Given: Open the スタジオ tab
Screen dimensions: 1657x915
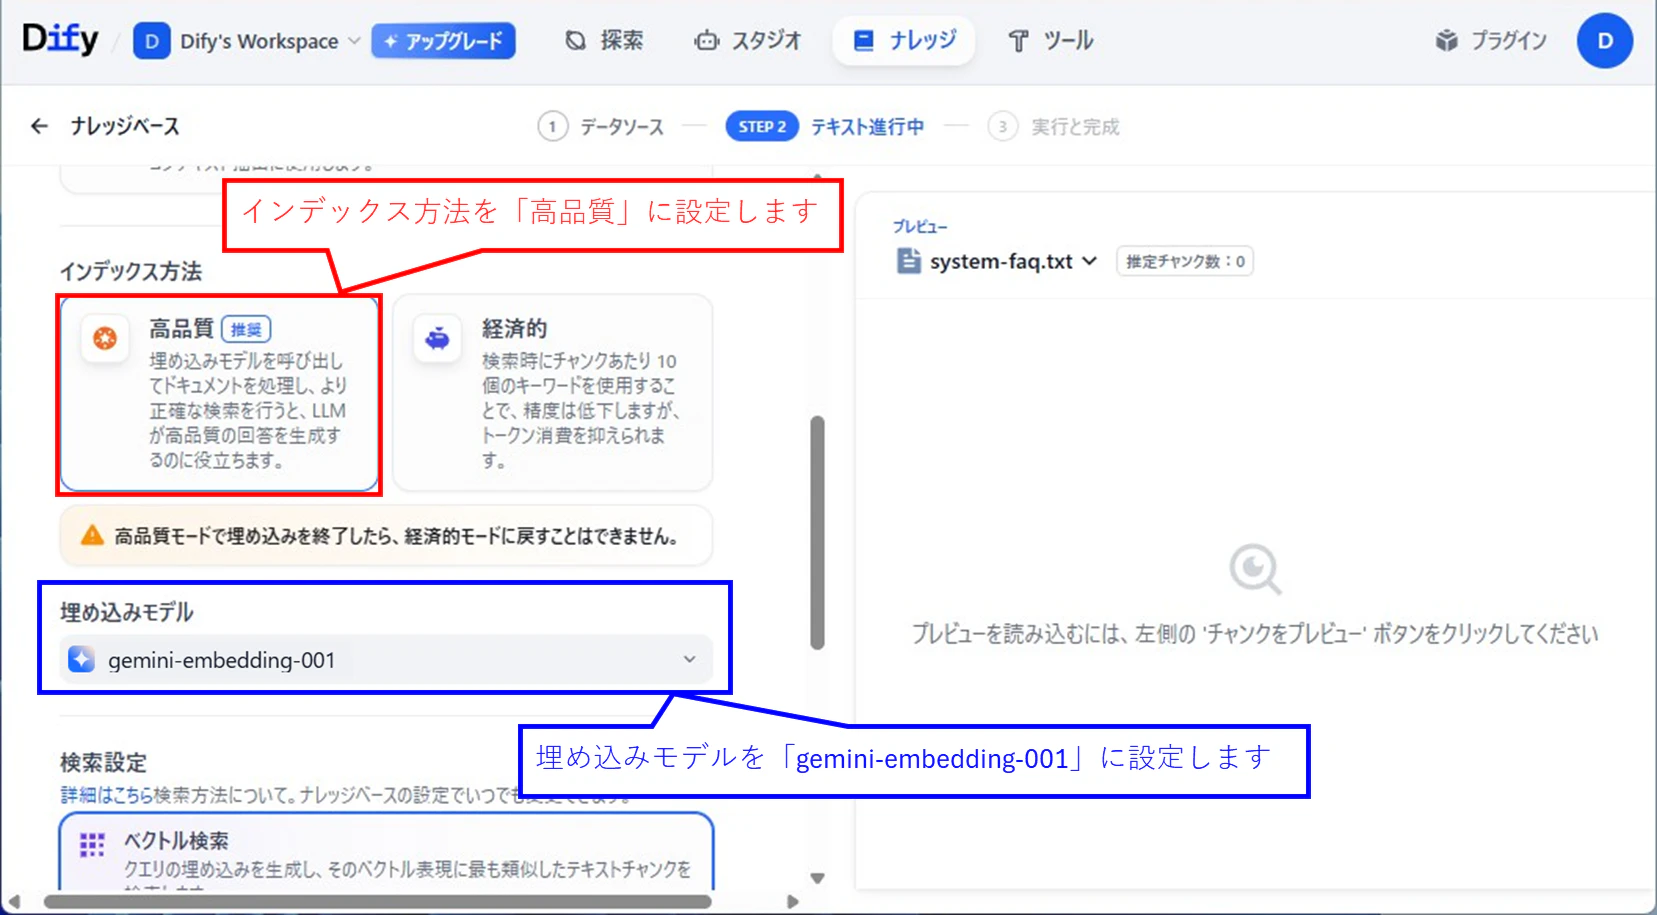Looking at the screenshot, I should [x=747, y=40].
